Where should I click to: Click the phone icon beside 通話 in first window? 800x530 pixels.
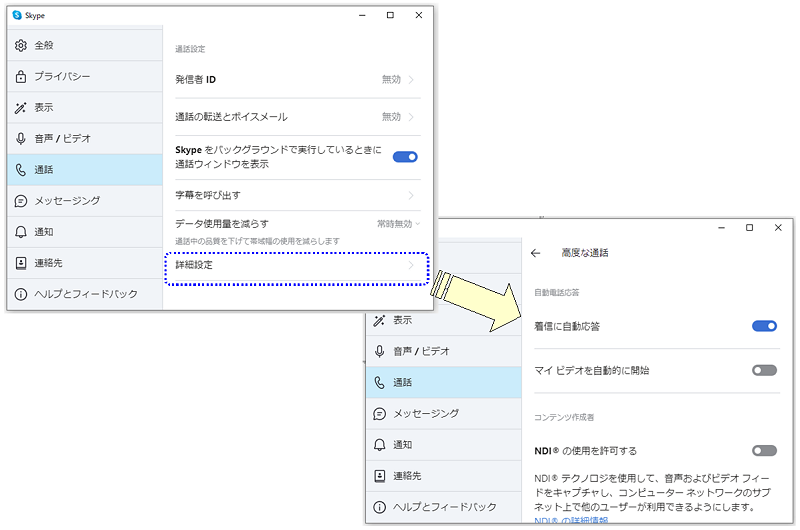20,170
